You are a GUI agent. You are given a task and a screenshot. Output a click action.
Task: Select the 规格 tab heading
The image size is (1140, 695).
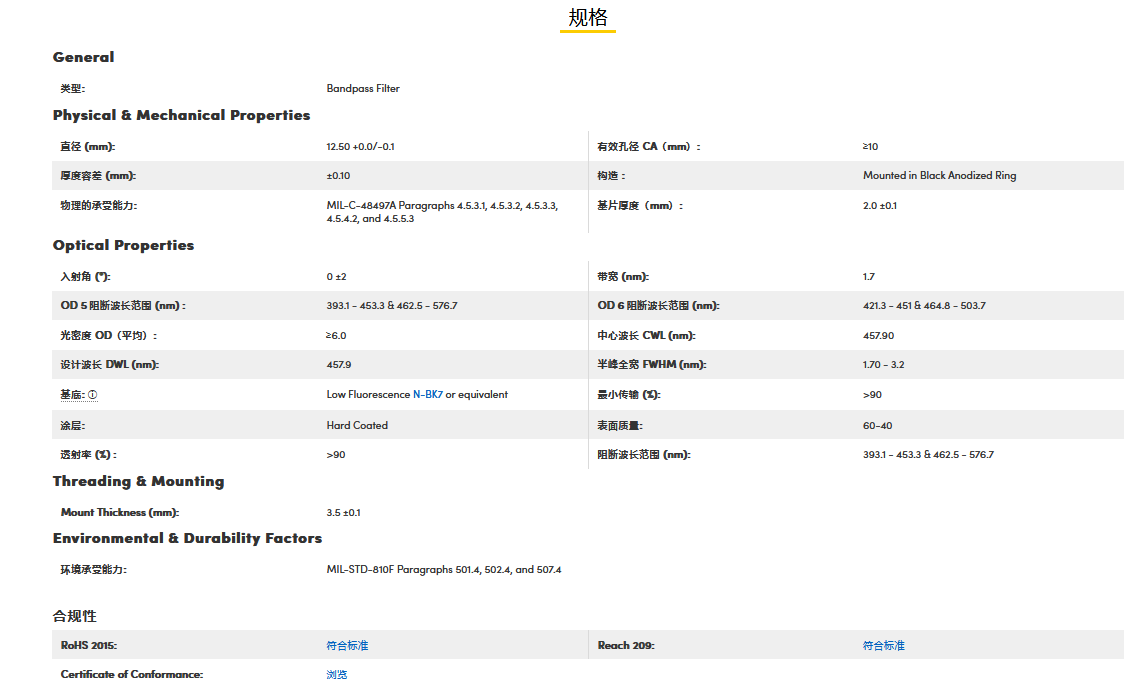587,18
